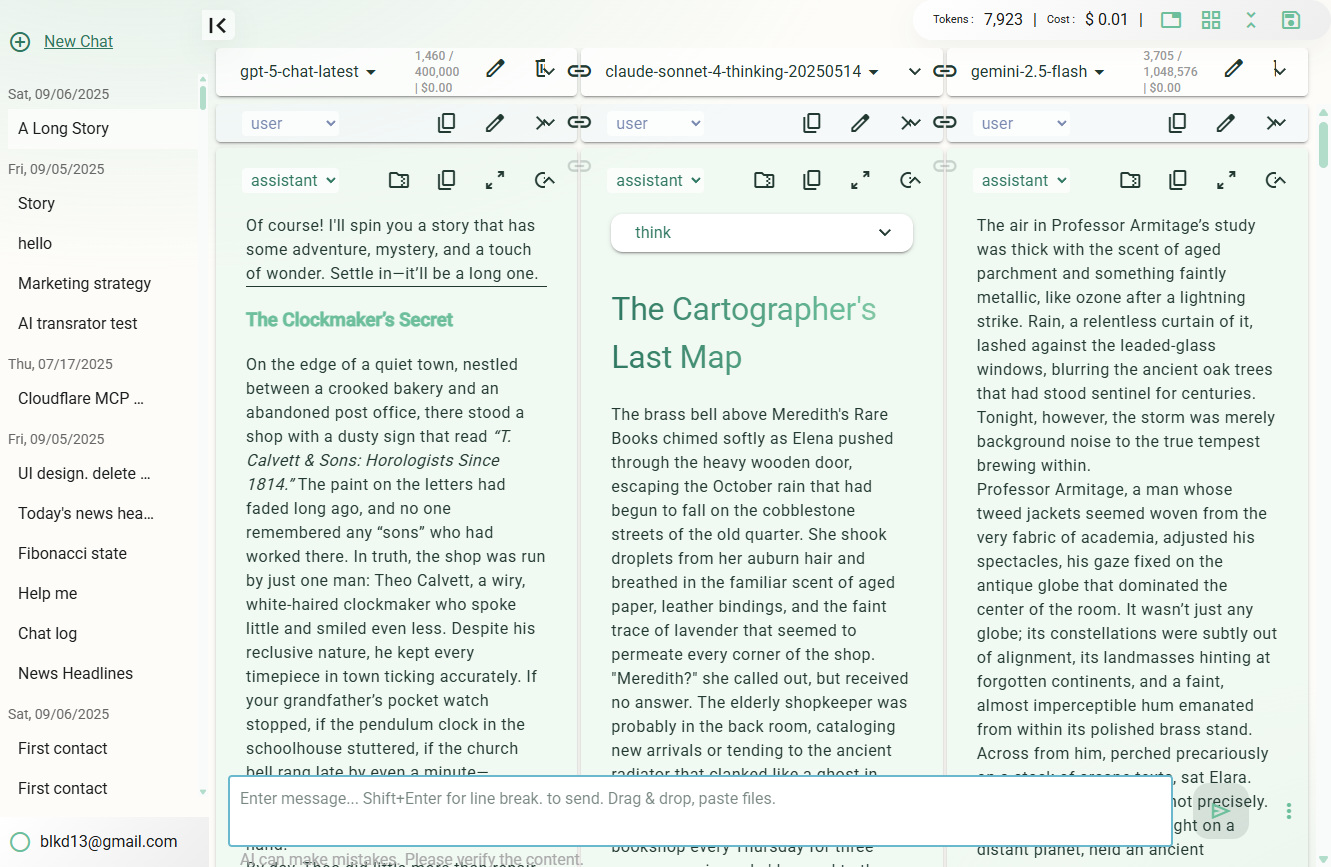
Task: Open the 'Marketing strategy' chat
Action: [x=85, y=283]
